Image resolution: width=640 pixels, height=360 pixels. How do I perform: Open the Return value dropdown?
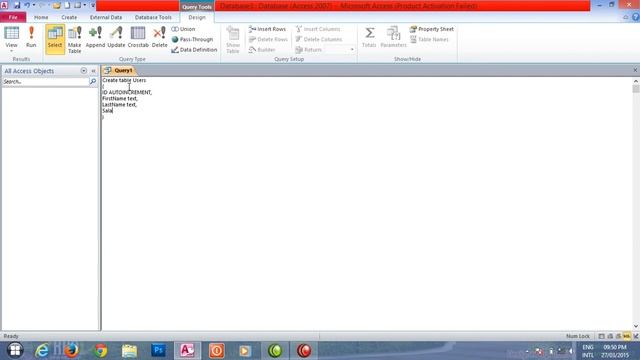[352, 49]
